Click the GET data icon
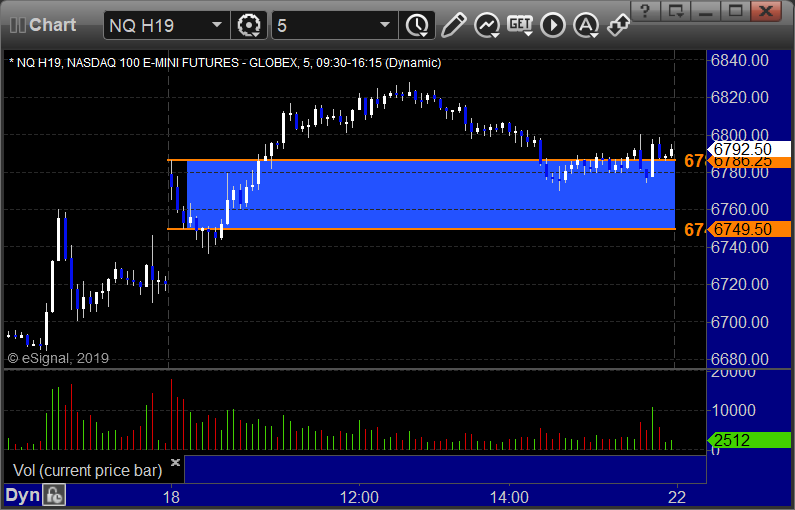795x510 pixels. 520,25
